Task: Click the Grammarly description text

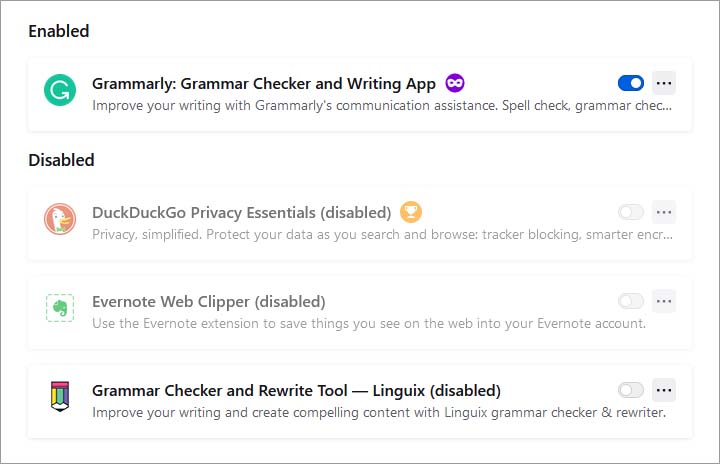Action: pos(382,104)
